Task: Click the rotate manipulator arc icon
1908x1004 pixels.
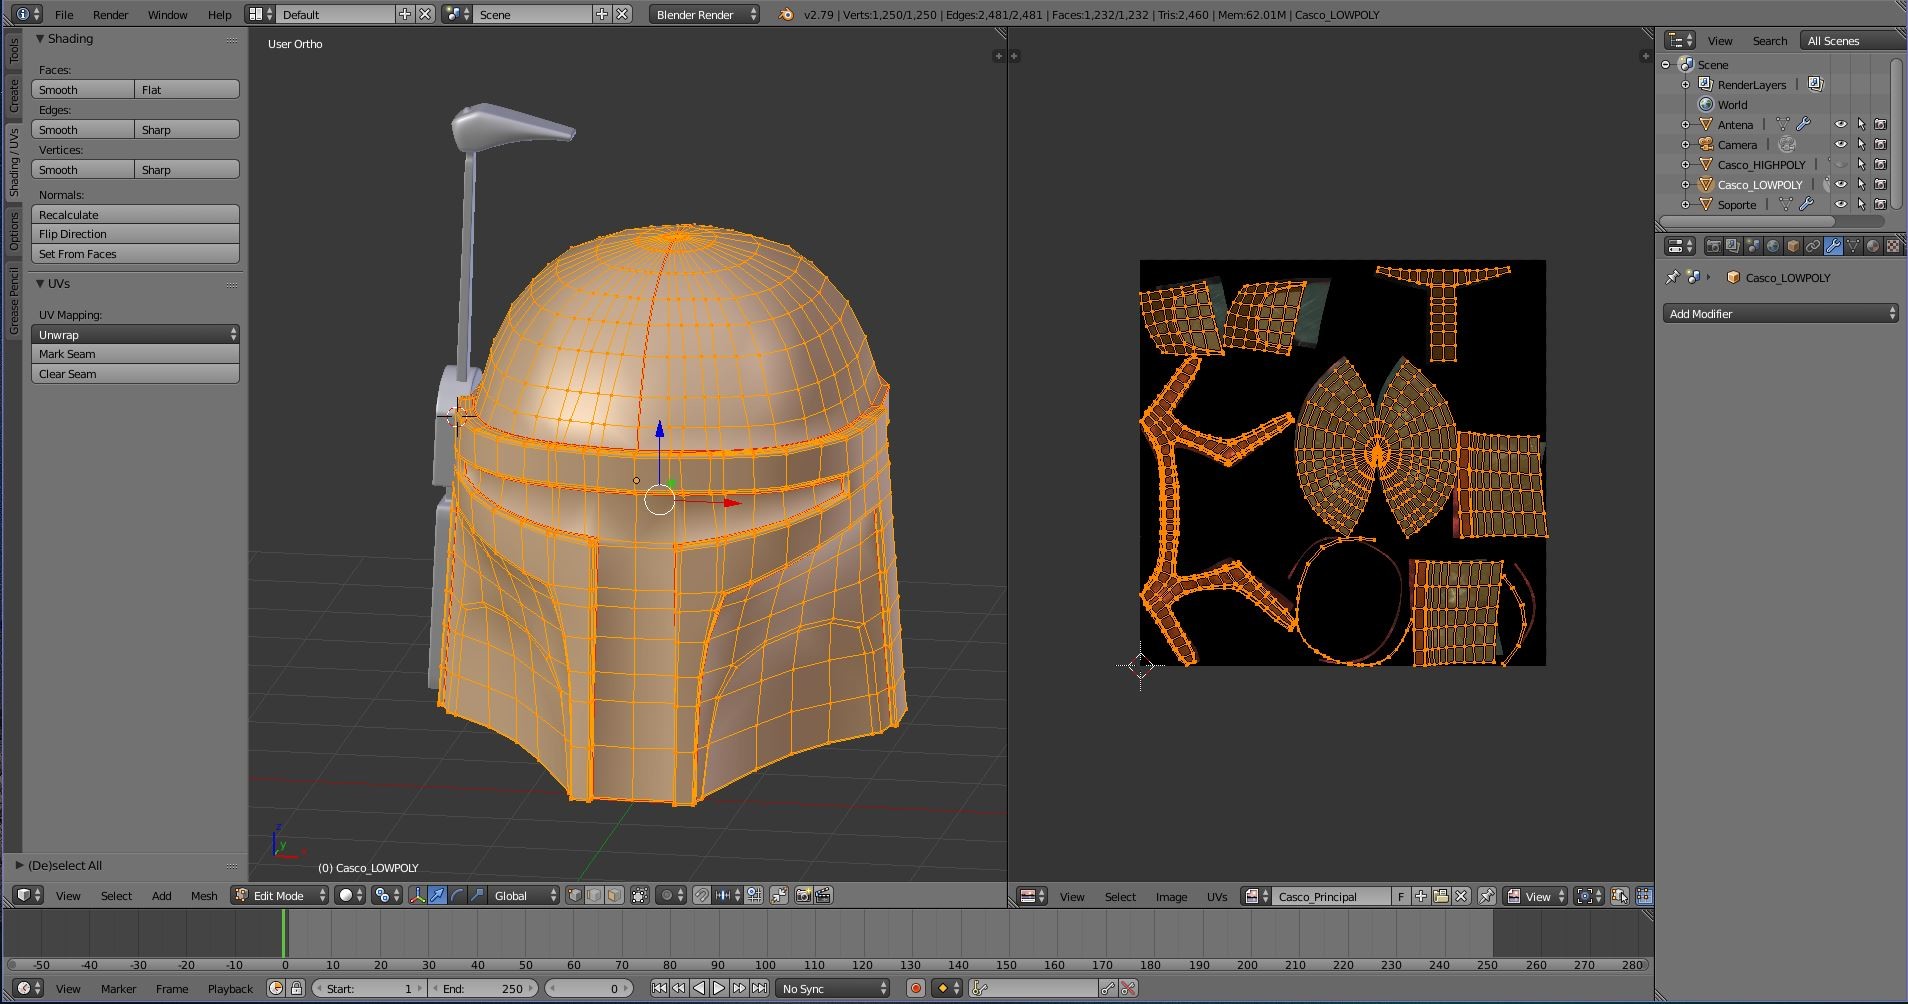Action: coord(457,896)
